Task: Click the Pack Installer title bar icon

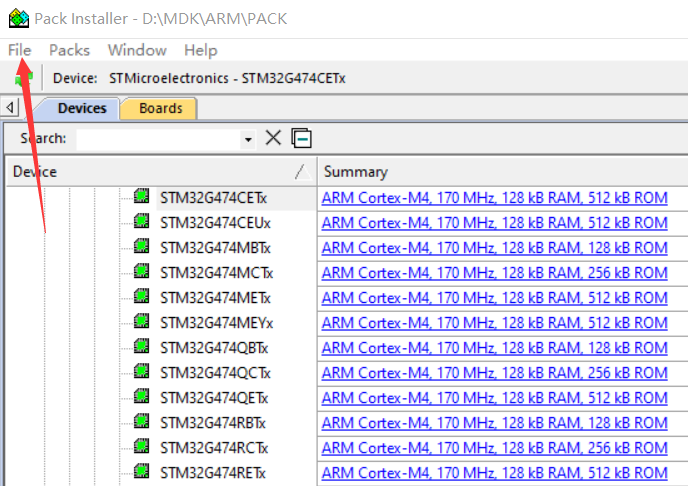Action: tap(19, 18)
